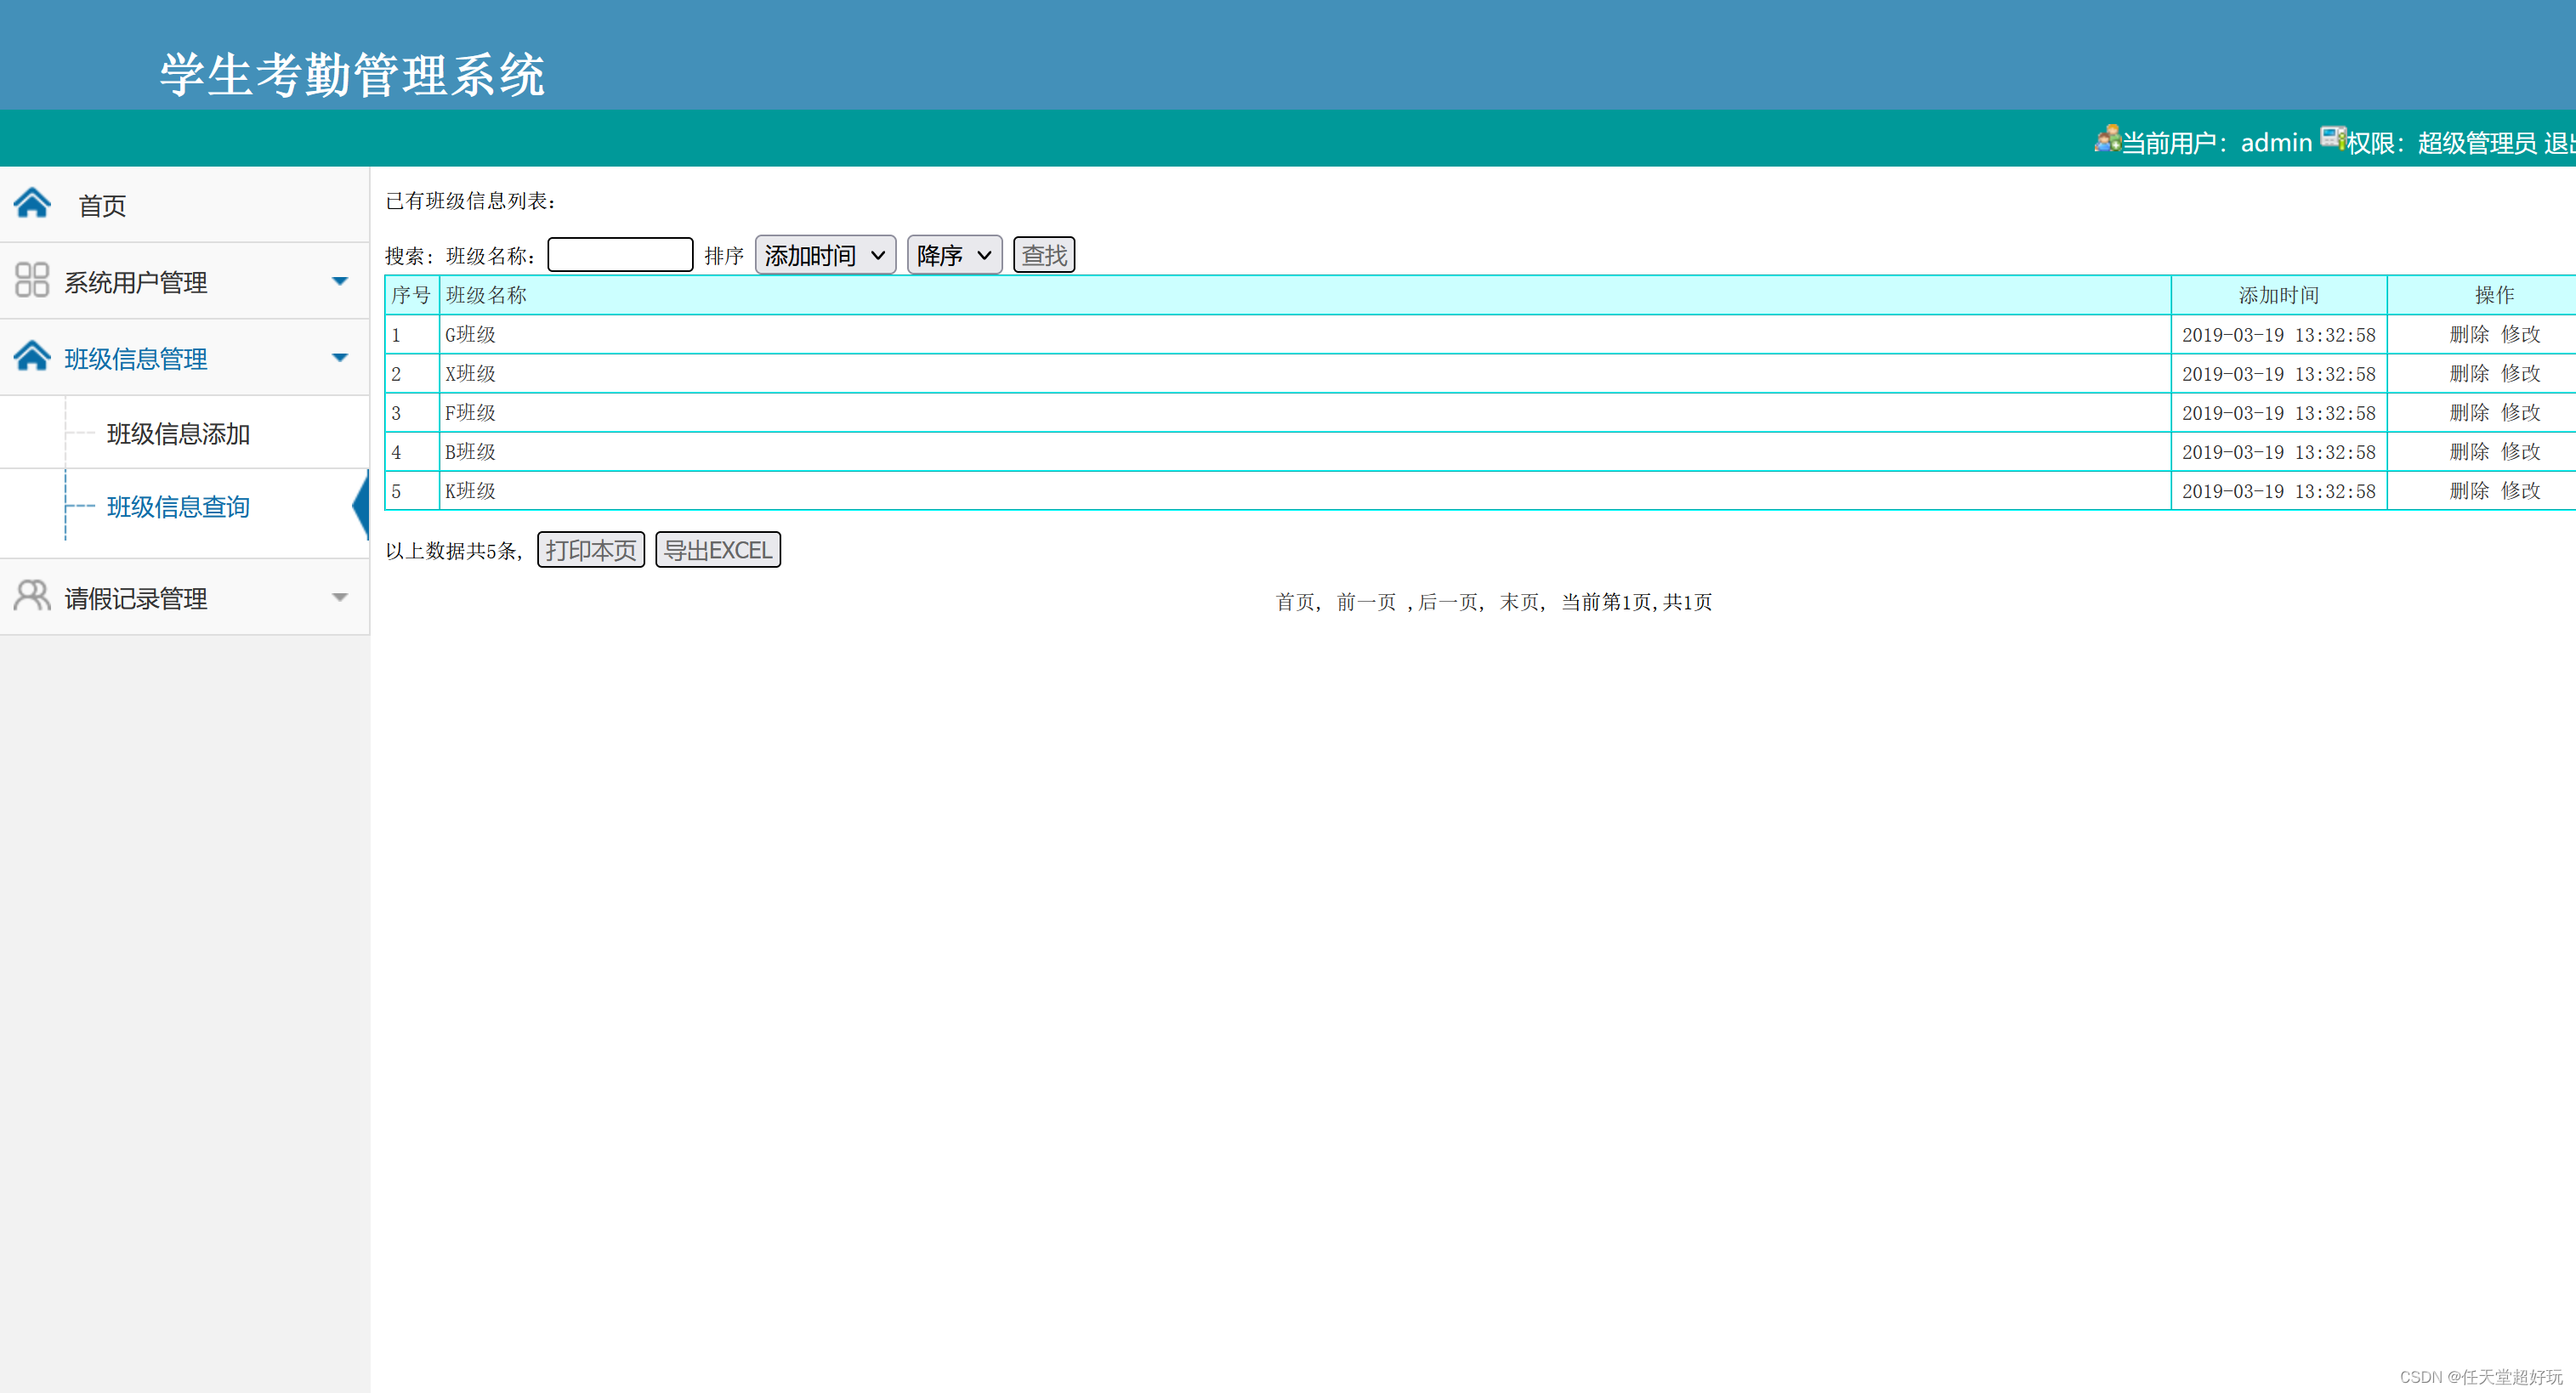Screen dimensions: 2576x1393
Task: Modify the F班级 row
Action: 2521,412
